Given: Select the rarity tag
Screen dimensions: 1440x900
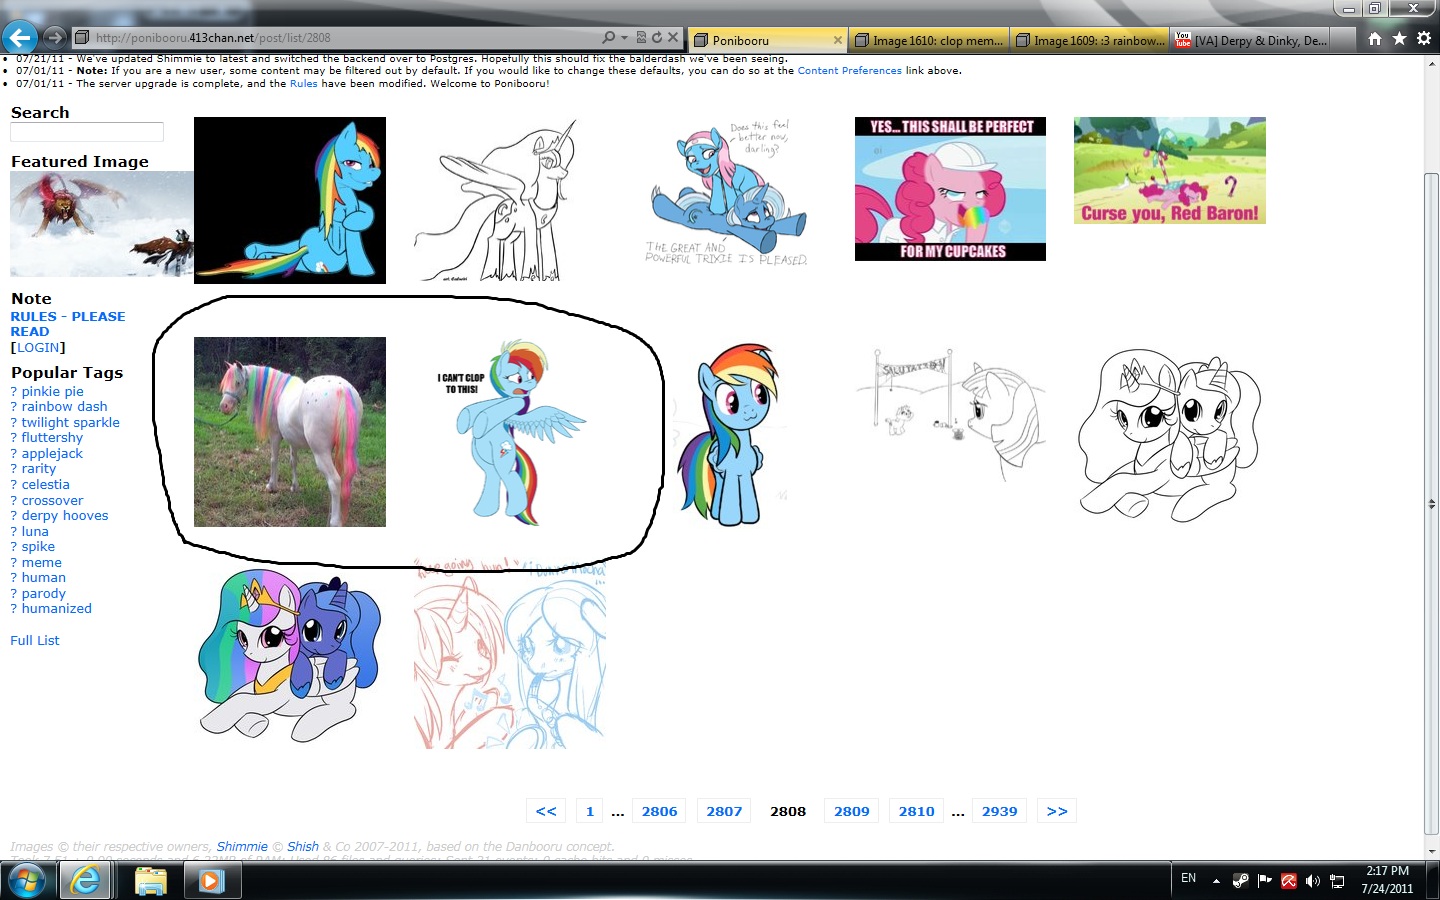Looking at the screenshot, I should 39,469.
